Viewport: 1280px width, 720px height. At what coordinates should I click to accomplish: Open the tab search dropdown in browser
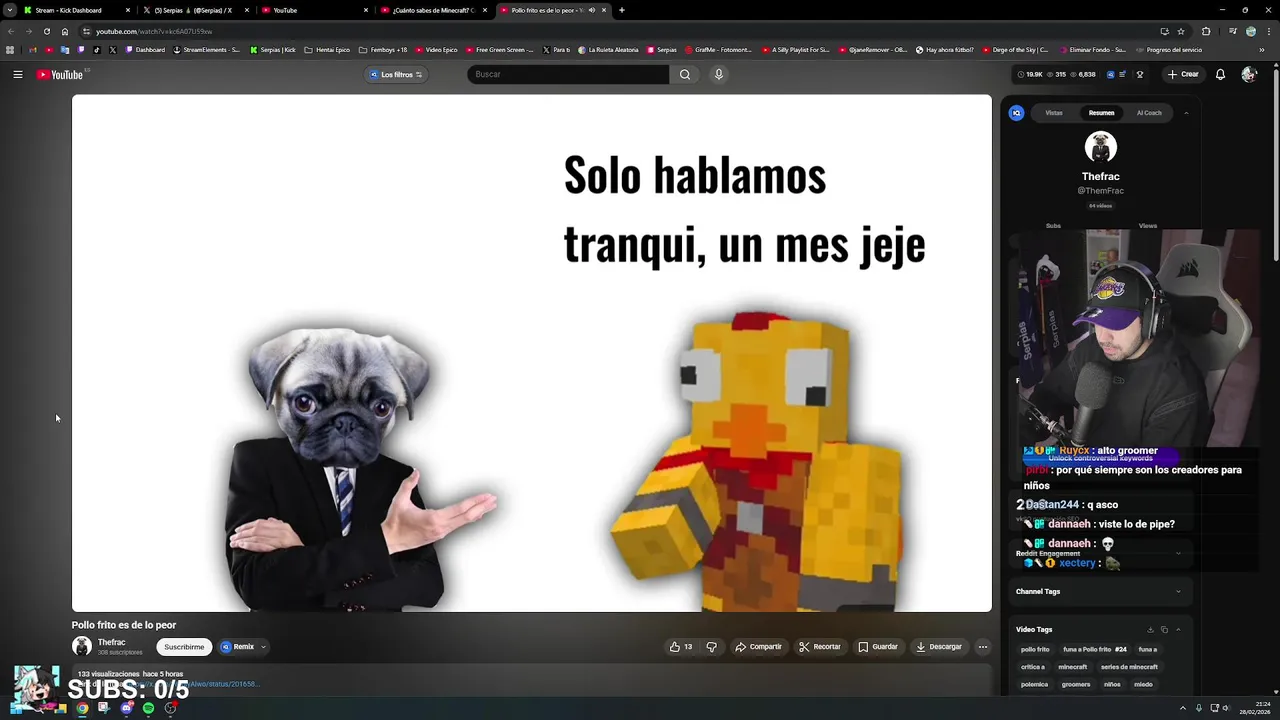pos(9,10)
